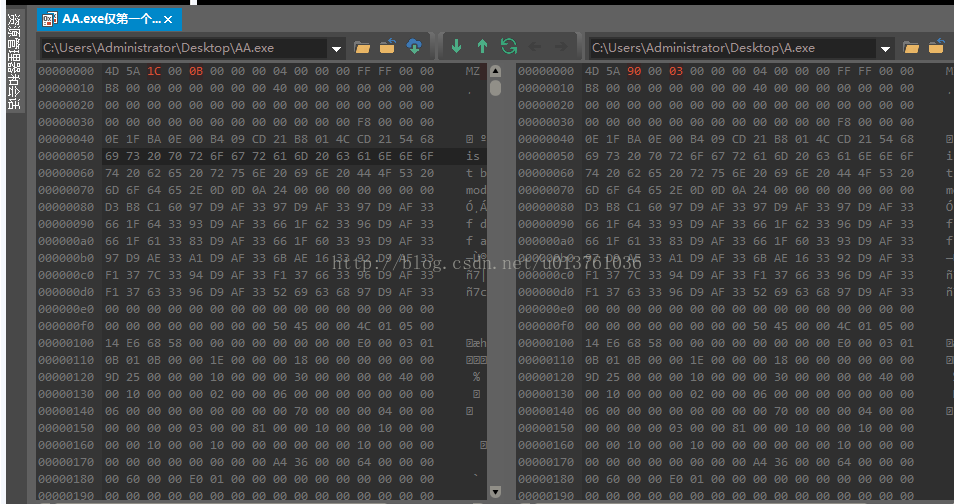
Task: Select the red byte 0B in left pane
Action: pos(196,71)
